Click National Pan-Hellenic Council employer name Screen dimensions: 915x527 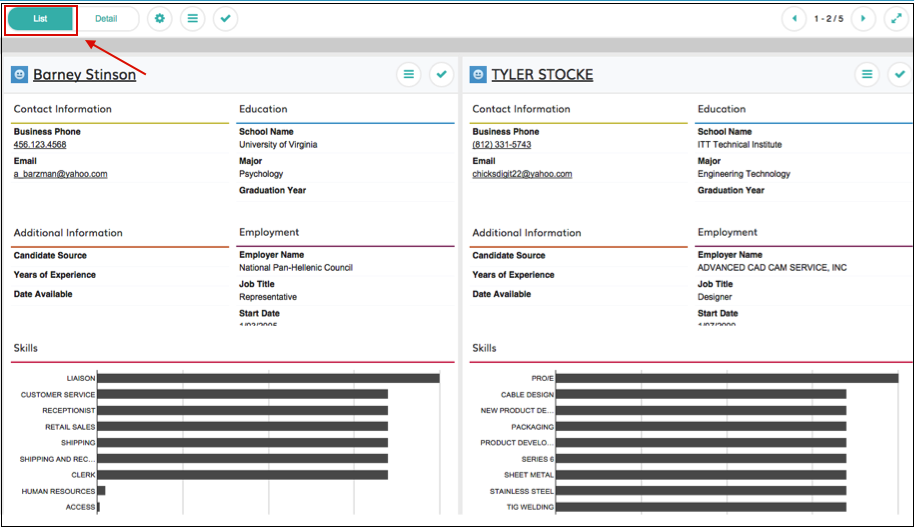coord(296,268)
